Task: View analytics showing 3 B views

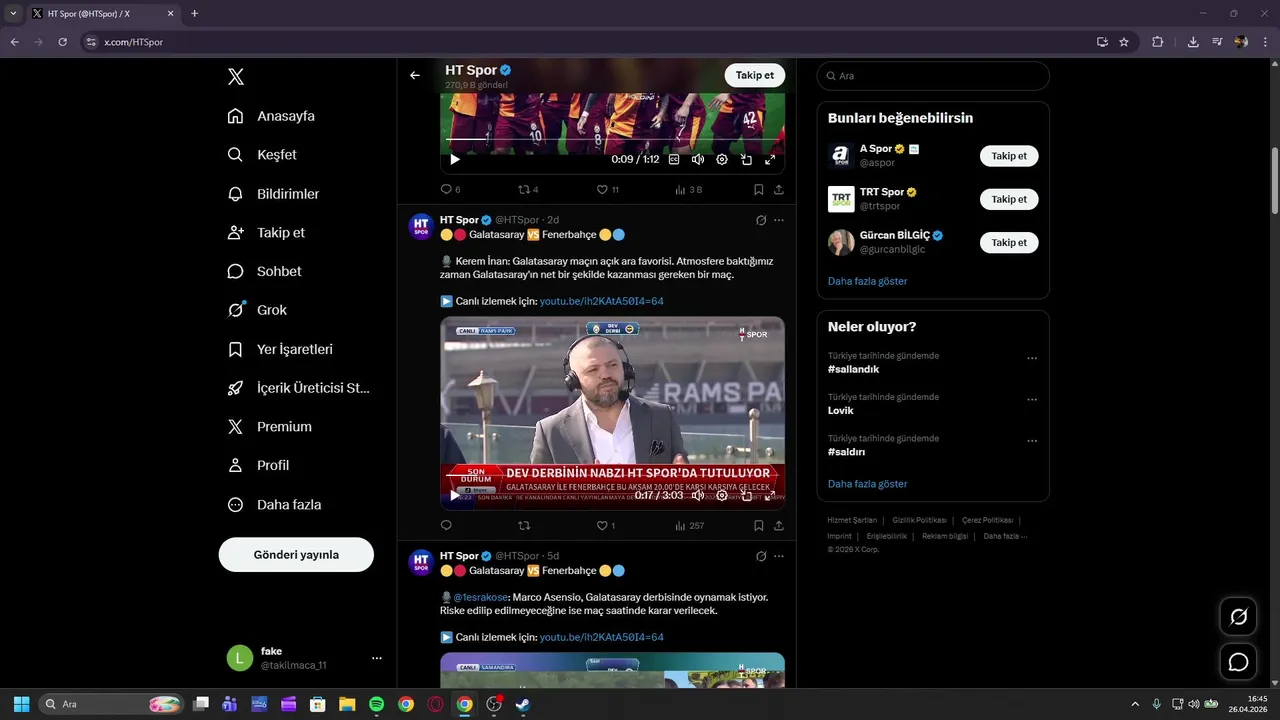Action: pos(688,189)
